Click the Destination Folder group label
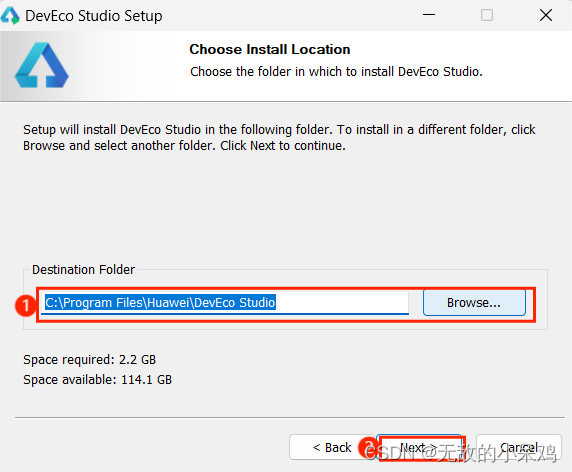 click(84, 270)
